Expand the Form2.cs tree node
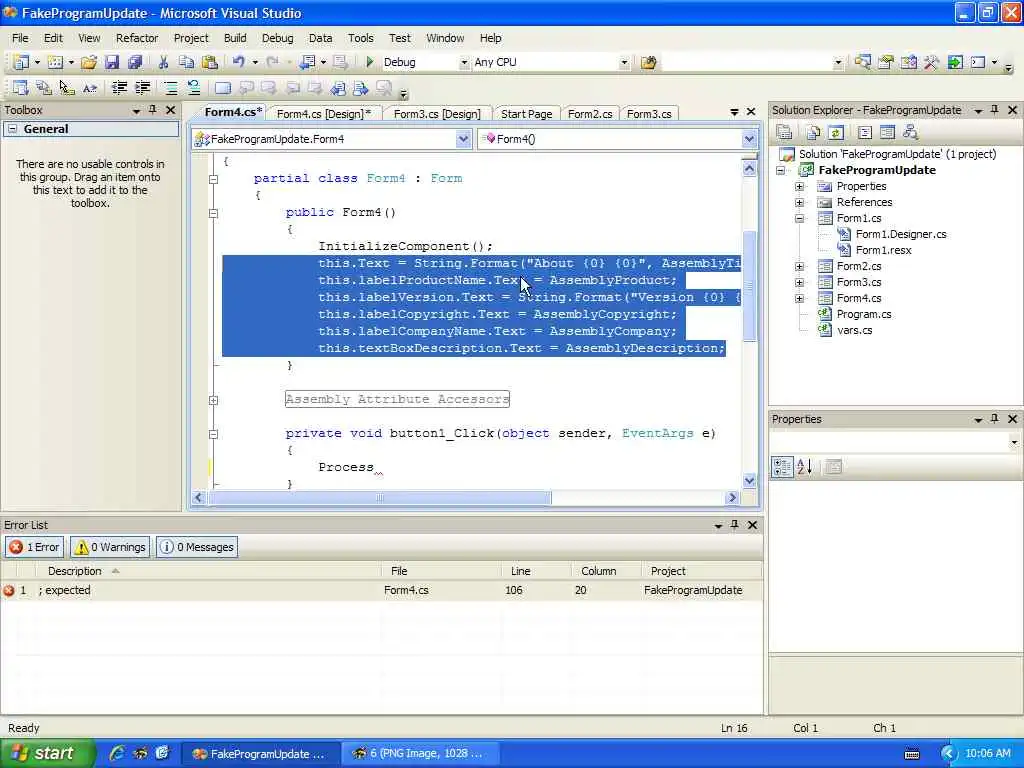Viewport: 1024px width, 768px height. pyautogui.click(x=799, y=266)
